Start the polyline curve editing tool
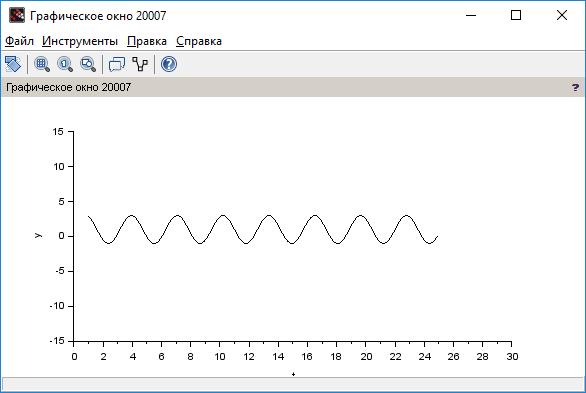 [x=140, y=64]
